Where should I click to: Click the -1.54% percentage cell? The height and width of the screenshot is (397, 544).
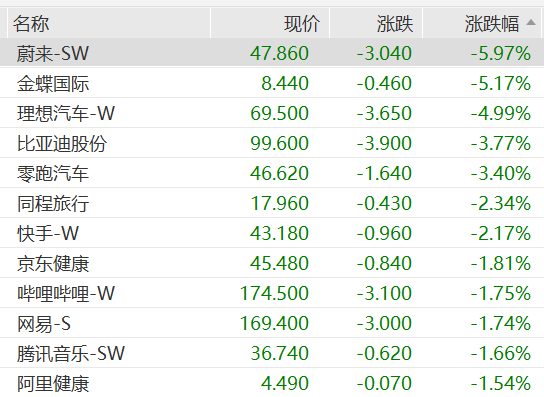[501, 383]
